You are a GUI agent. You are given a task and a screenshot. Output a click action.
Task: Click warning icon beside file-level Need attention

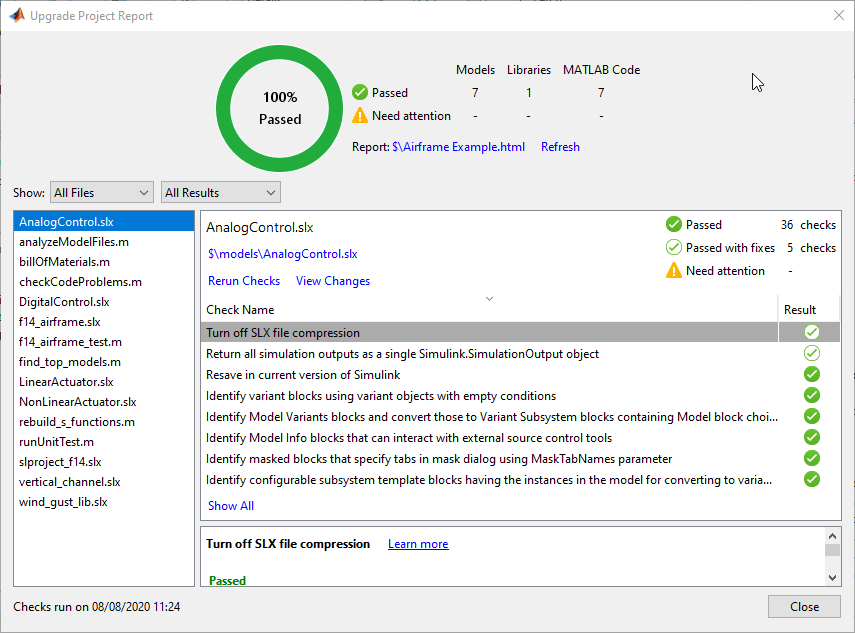point(674,270)
